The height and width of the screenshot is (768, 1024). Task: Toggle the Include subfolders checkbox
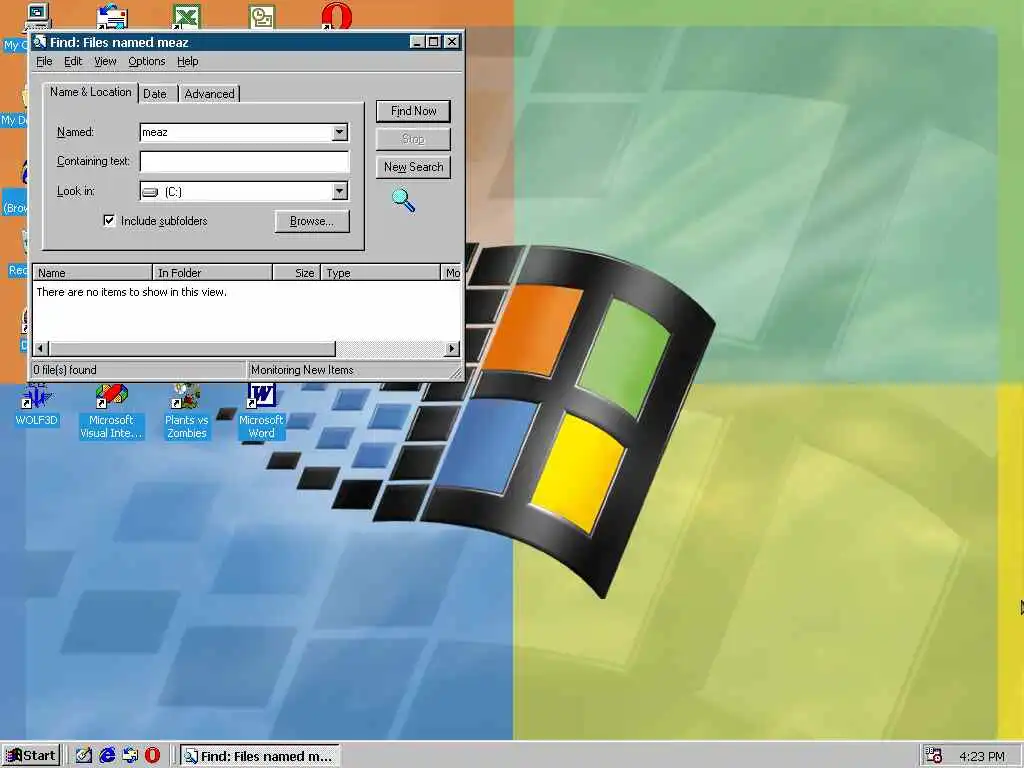point(109,221)
